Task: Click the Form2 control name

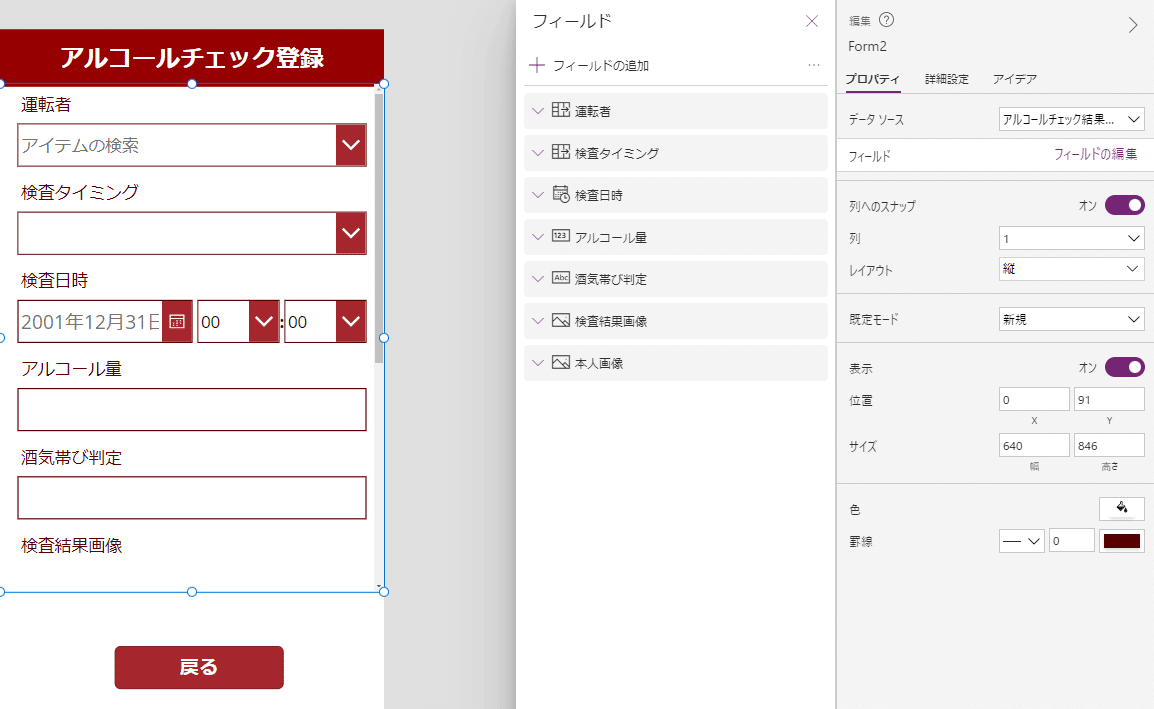Action: (x=867, y=46)
